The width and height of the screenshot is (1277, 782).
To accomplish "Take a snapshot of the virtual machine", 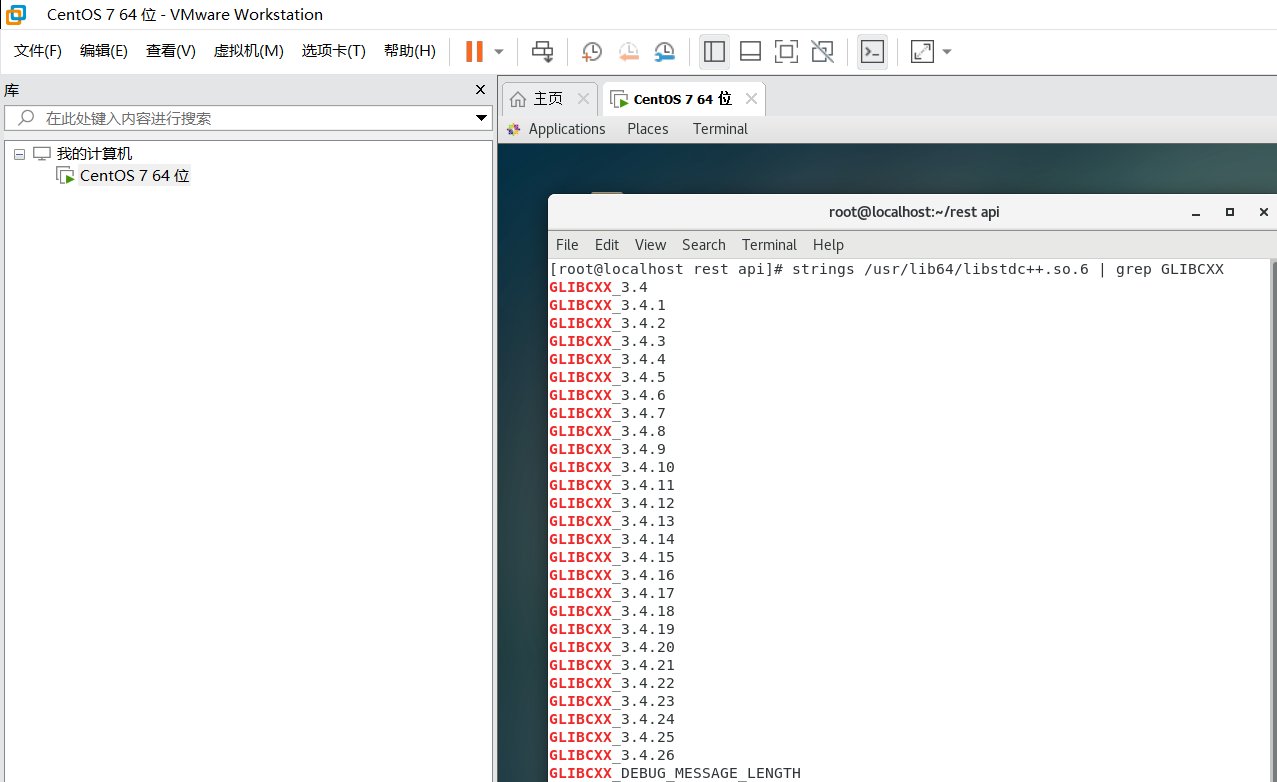I will 591,51.
